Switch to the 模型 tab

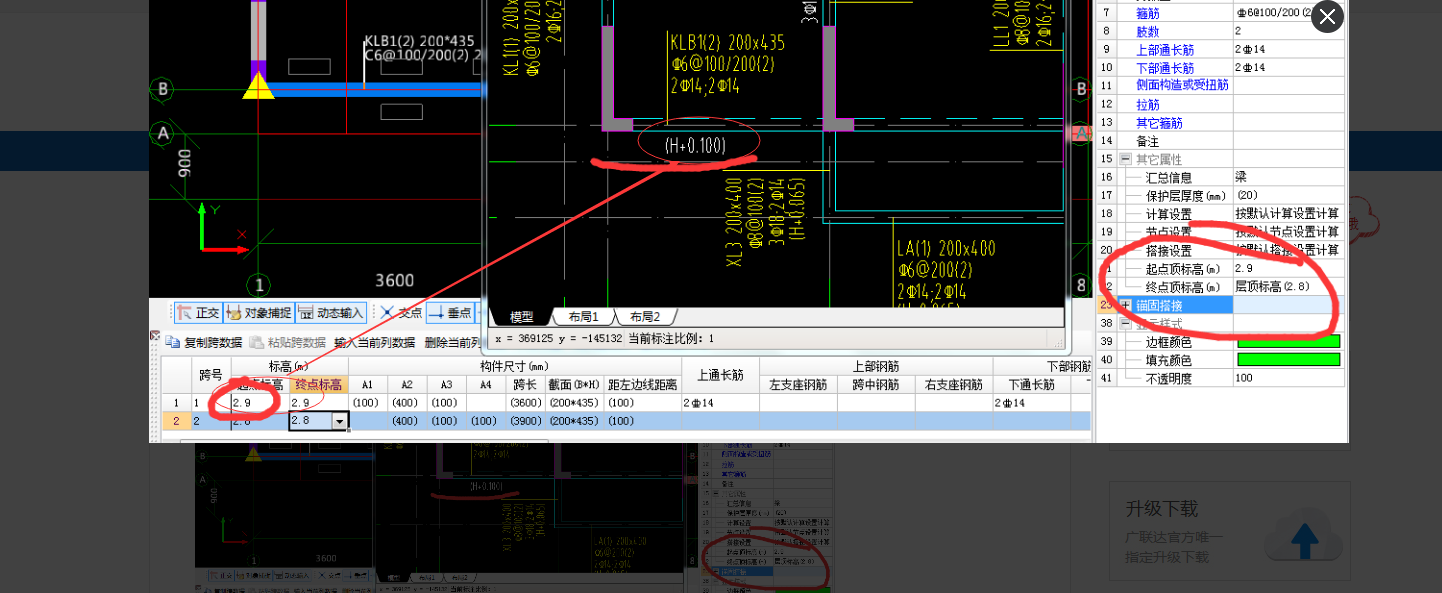tap(521, 316)
